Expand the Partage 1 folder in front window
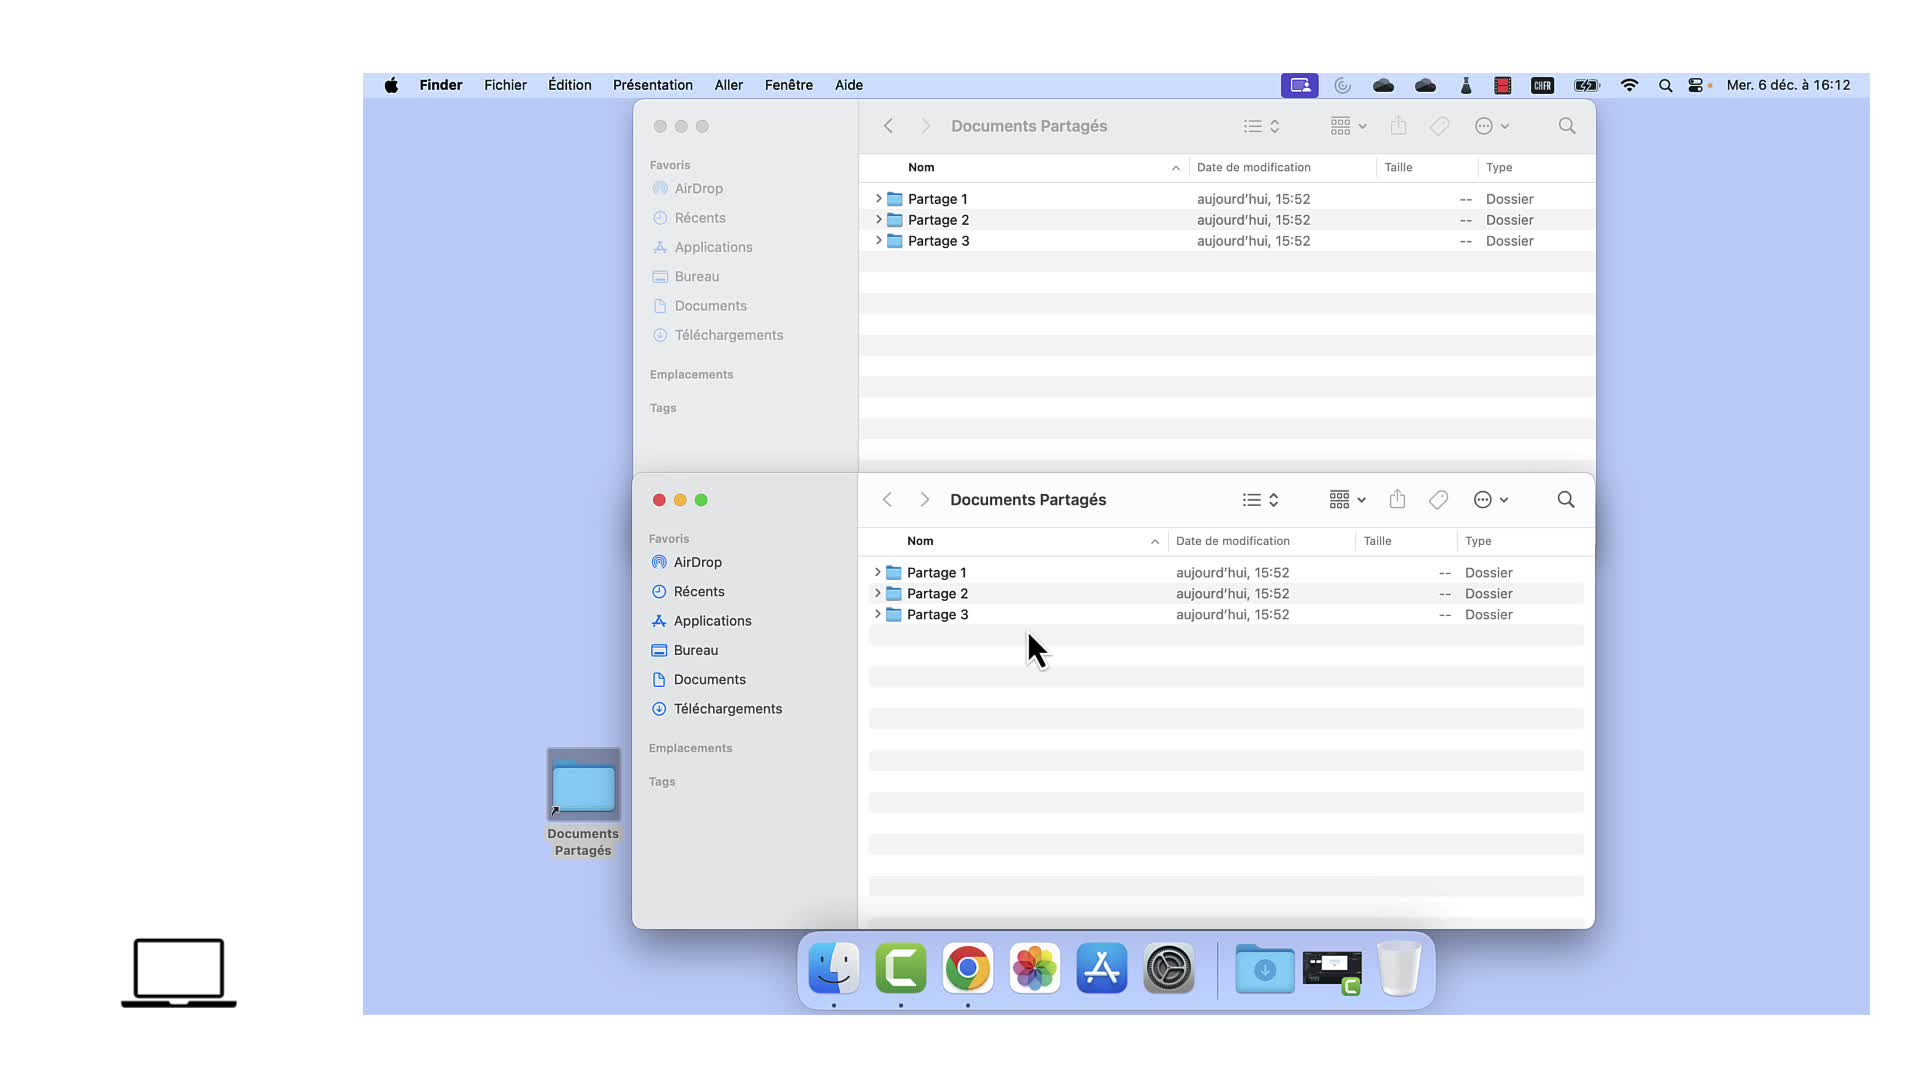Viewport: 1920px width, 1080px height. (x=877, y=572)
